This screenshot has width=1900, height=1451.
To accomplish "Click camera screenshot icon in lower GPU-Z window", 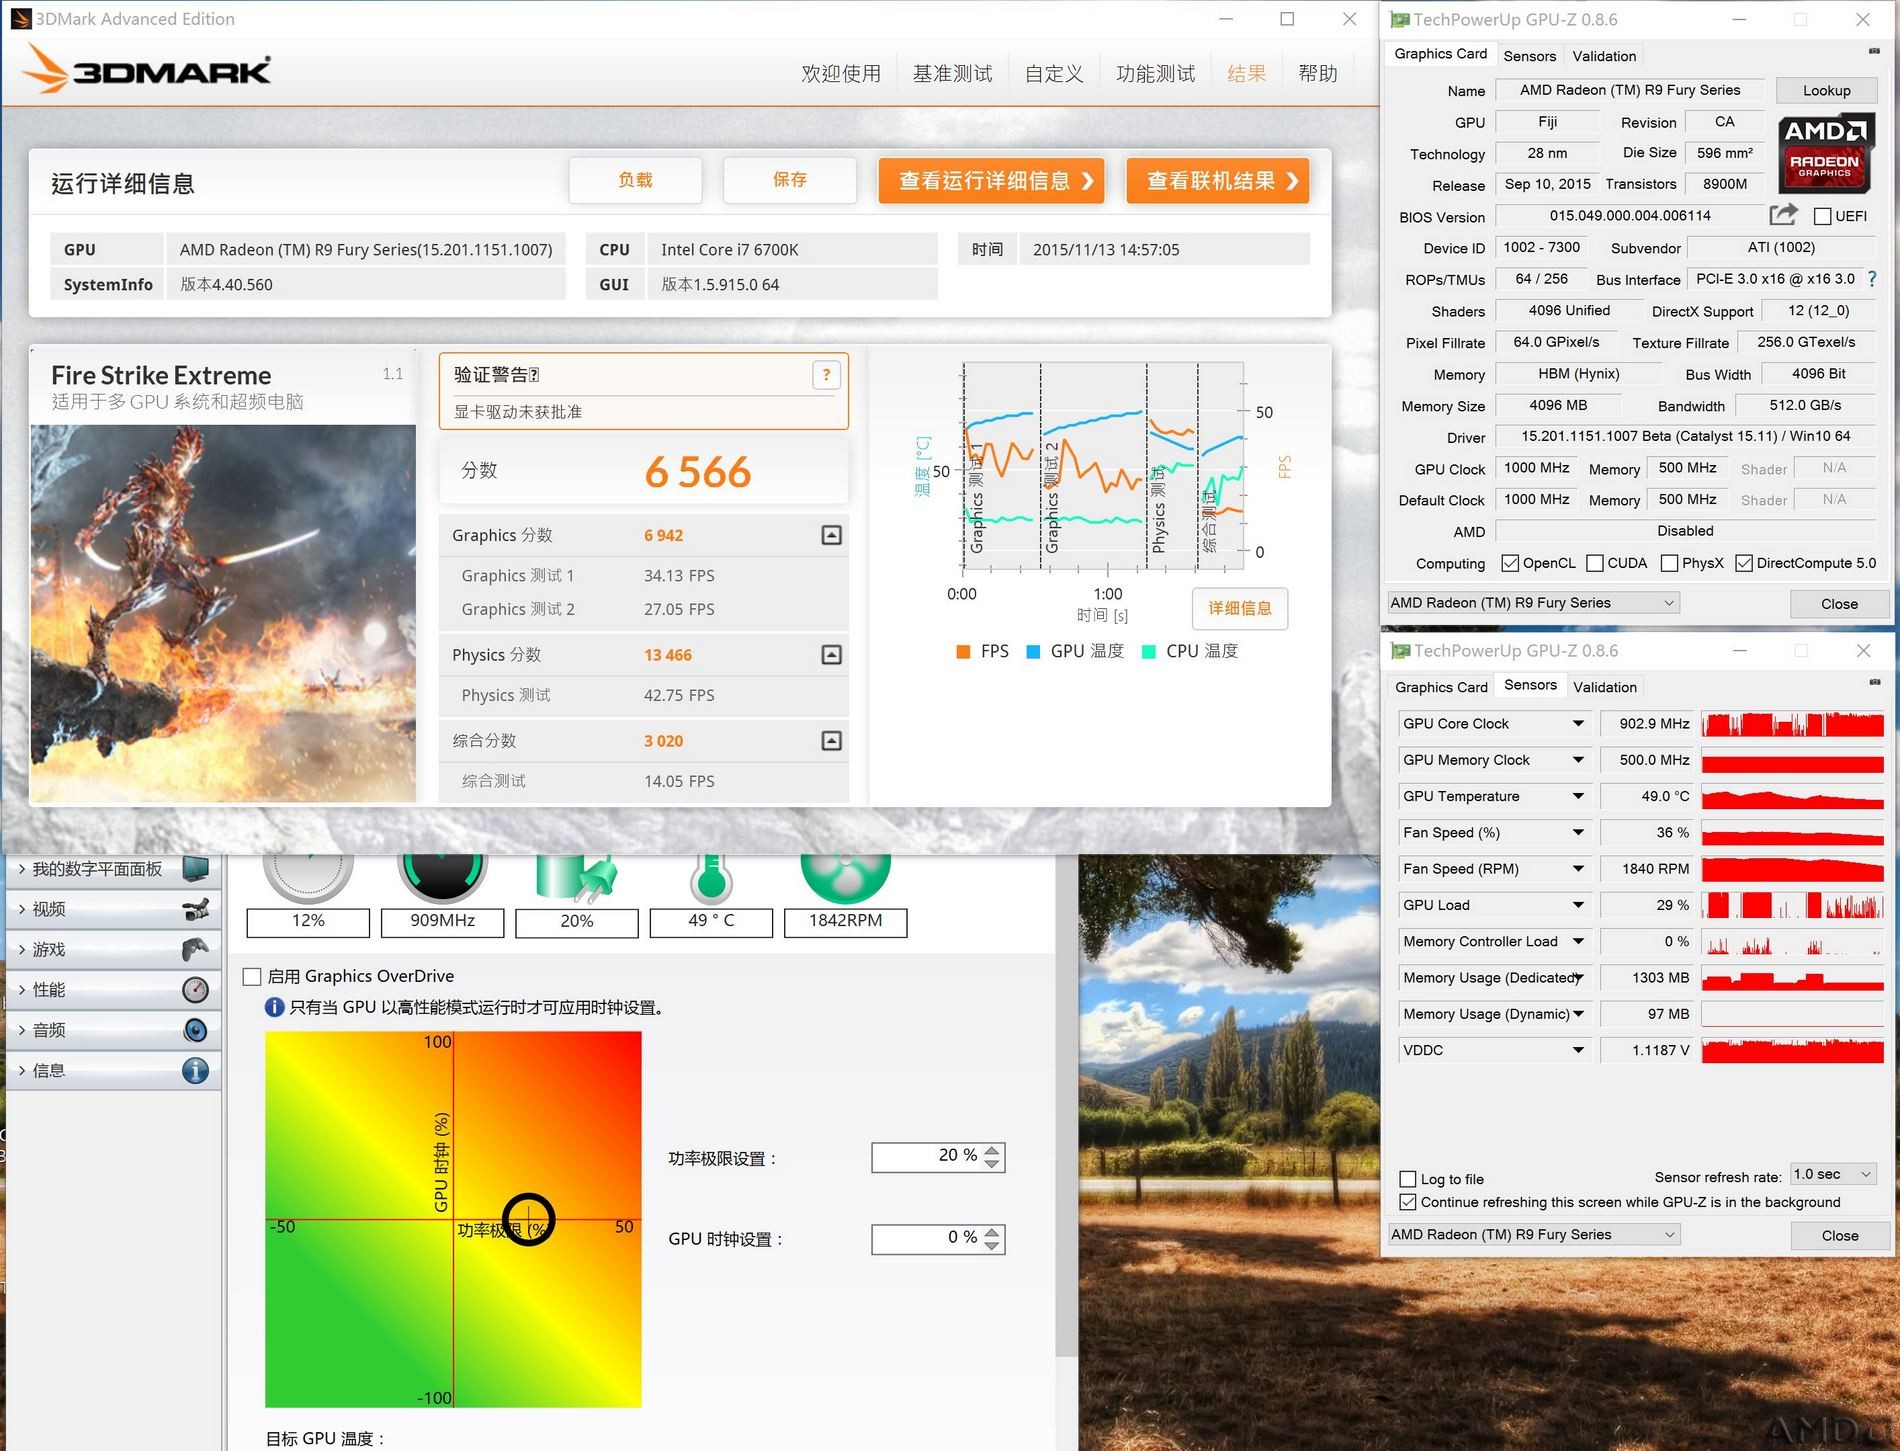I will click(x=1874, y=682).
